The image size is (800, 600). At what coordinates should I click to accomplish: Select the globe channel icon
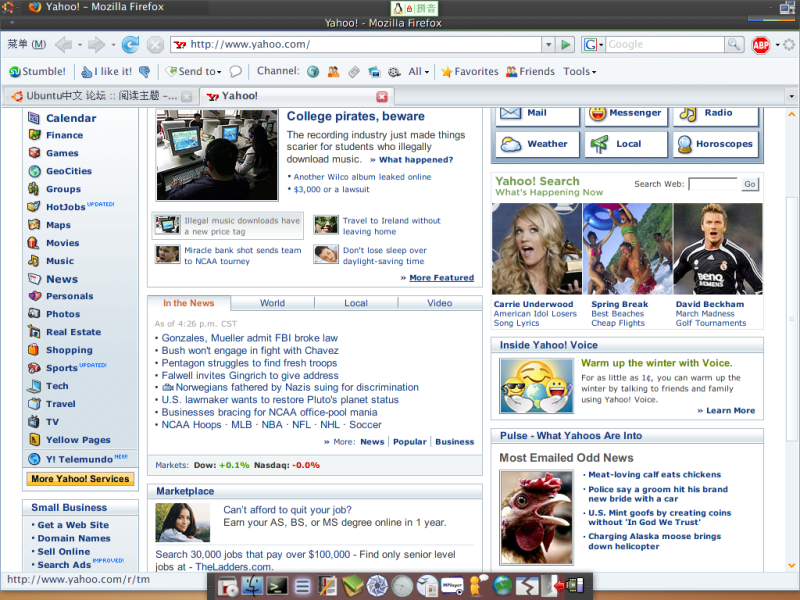point(313,72)
